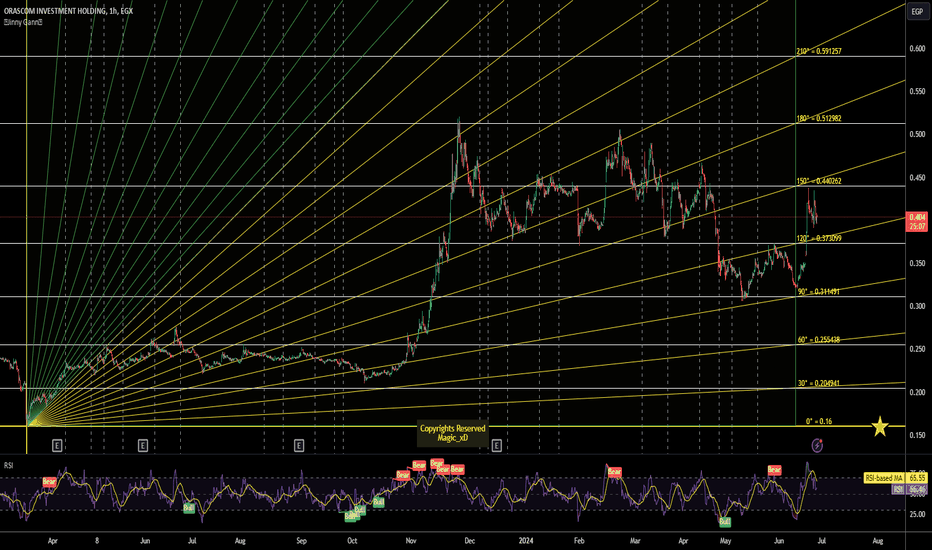Click the May label on the time axis
Viewport: 932px width, 550px height.
(x=725, y=540)
